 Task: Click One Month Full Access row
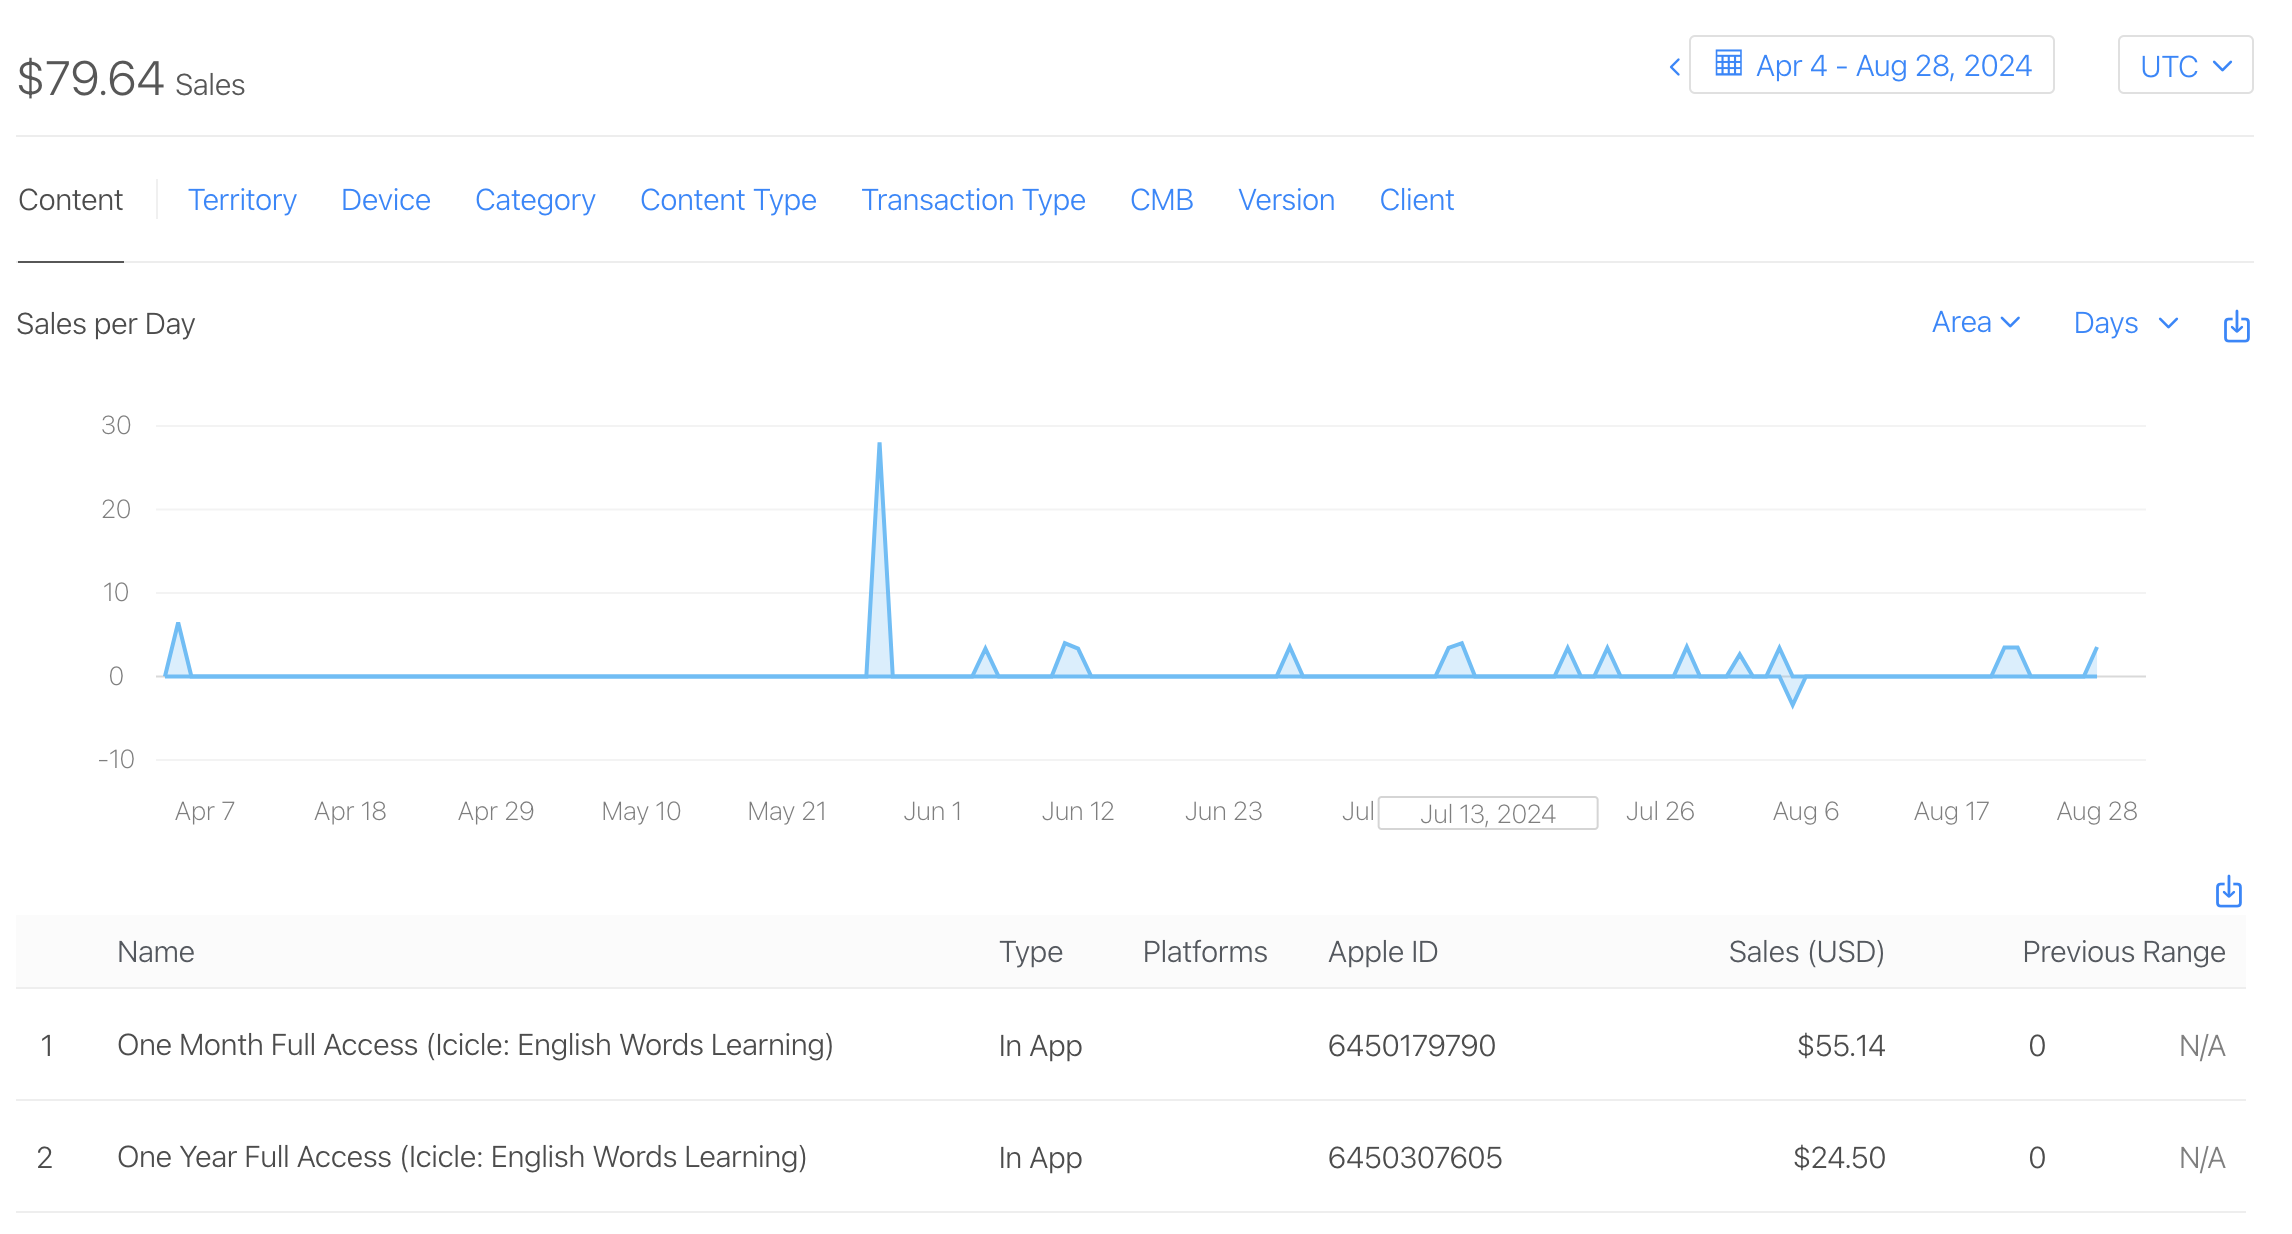(475, 1045)
